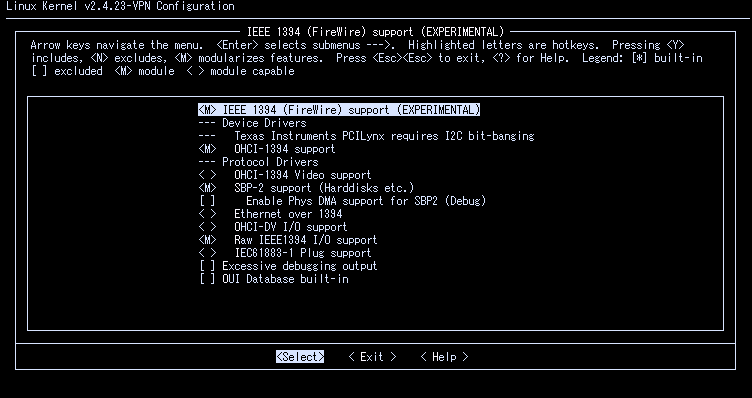The width and height of the screenshot is (752, 398).
Task: Toggle <M> marker for Raw IEEE1394 I/O support
Action: coord(207,240)
